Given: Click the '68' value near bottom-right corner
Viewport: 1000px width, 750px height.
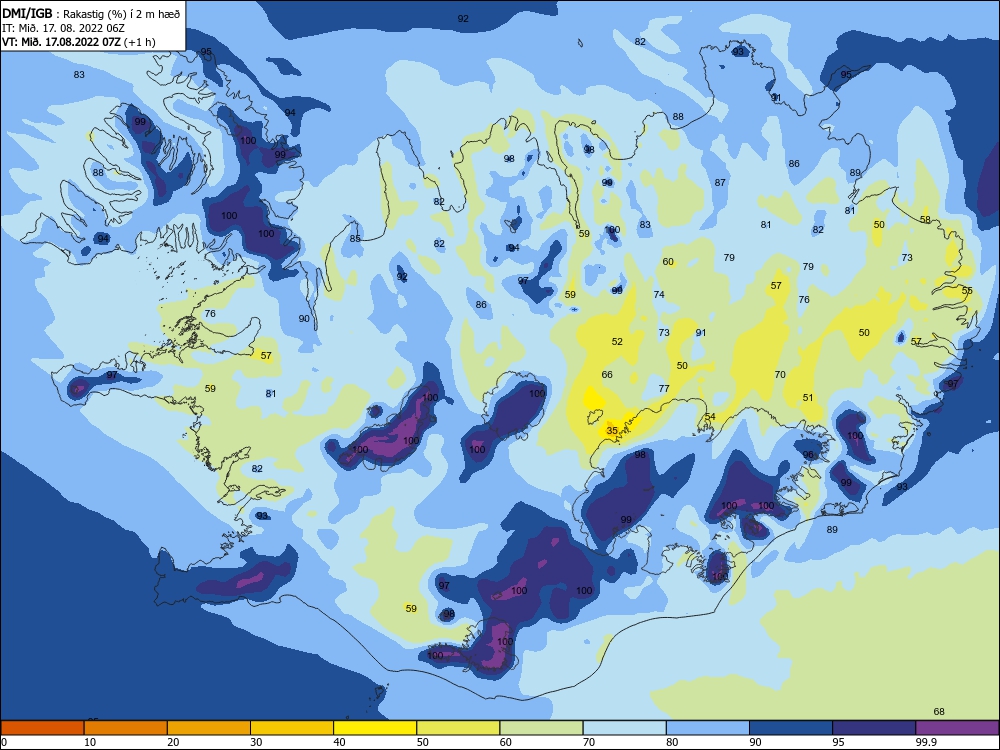Looking at the screenshot, I should (x=939, y=711).
